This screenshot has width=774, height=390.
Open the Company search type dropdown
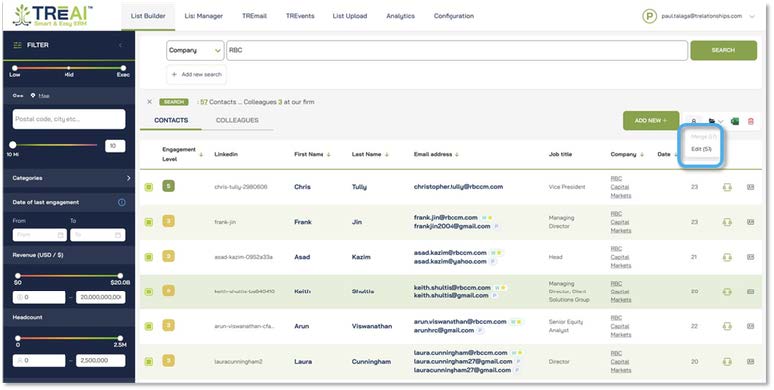195,50
